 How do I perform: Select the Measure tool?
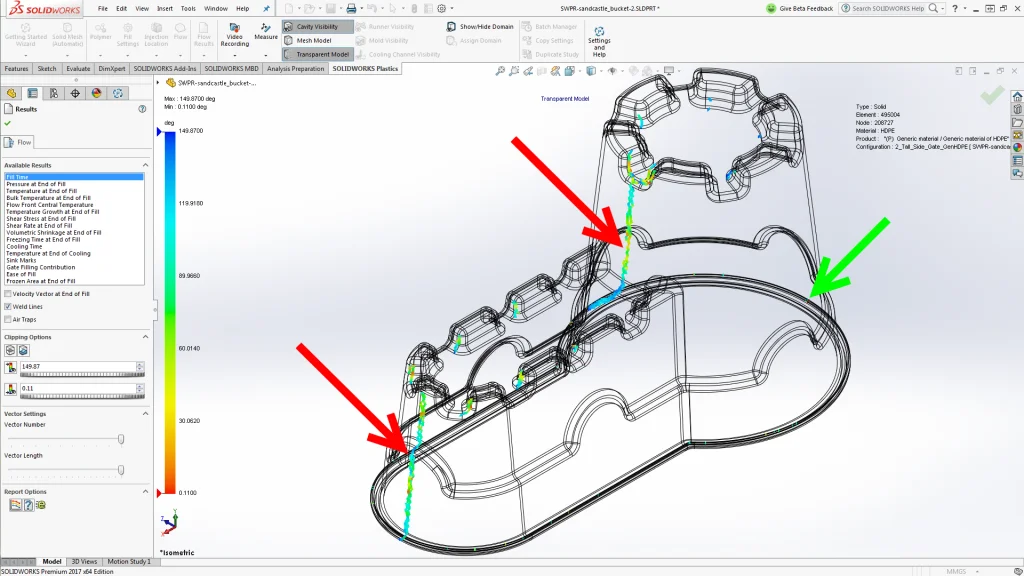[x=266, y=31]
